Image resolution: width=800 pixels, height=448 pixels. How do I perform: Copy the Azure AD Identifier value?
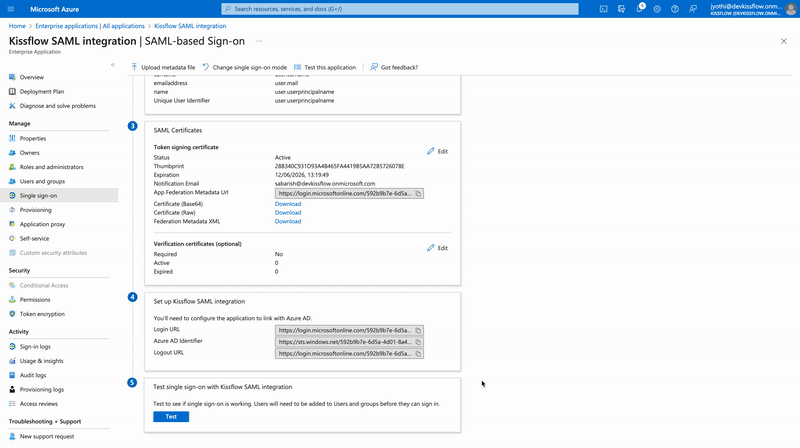pos(418,342)
